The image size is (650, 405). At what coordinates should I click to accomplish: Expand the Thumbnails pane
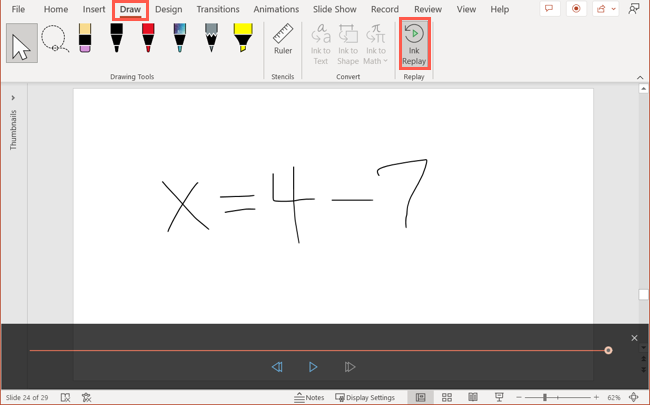13,98
